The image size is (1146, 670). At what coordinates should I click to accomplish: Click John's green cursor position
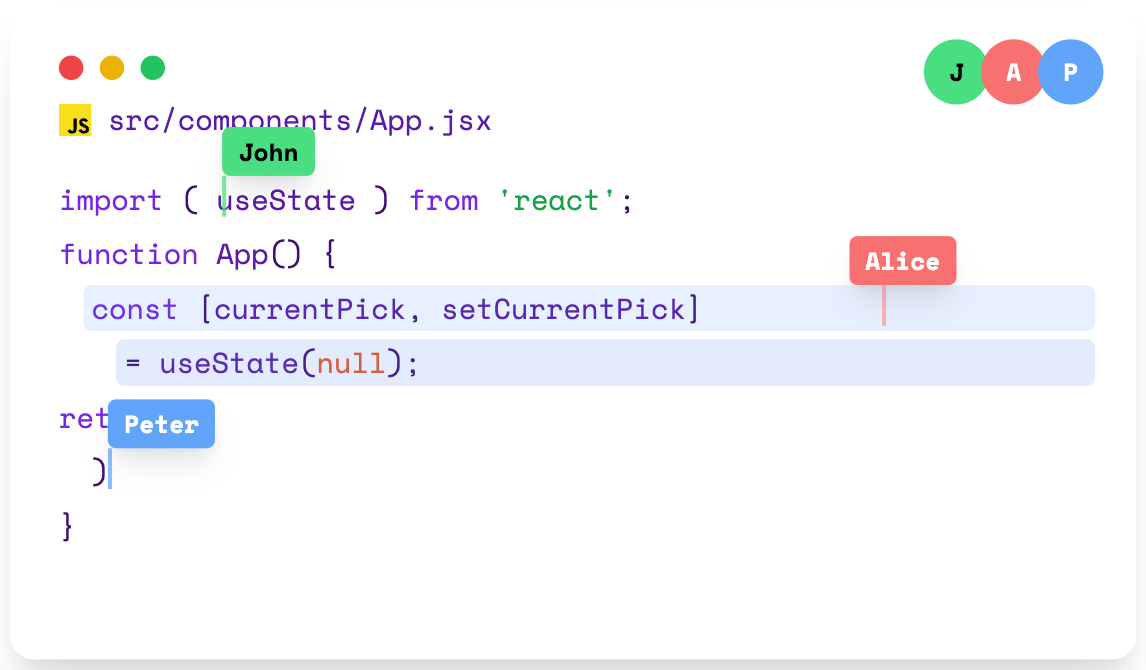224,197
